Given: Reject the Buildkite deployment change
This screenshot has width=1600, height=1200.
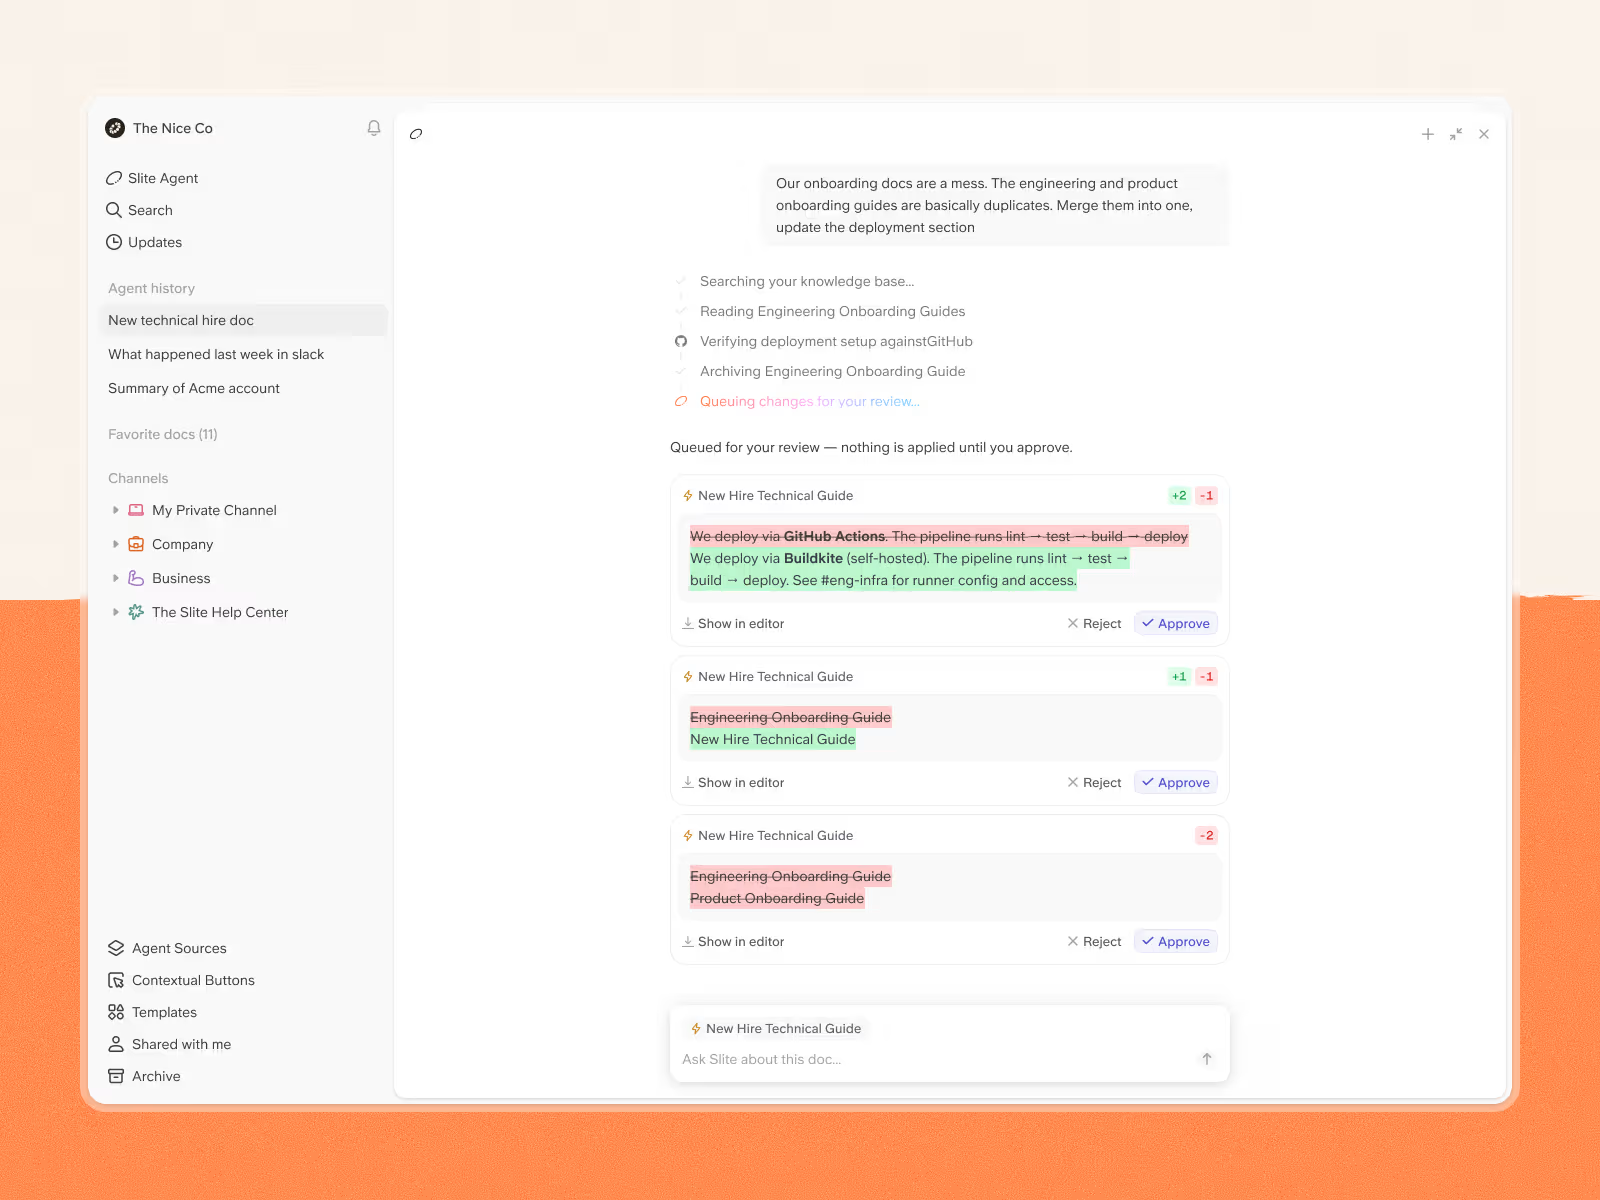Looking at the screenshot, I should click(x=1094, y=623).
